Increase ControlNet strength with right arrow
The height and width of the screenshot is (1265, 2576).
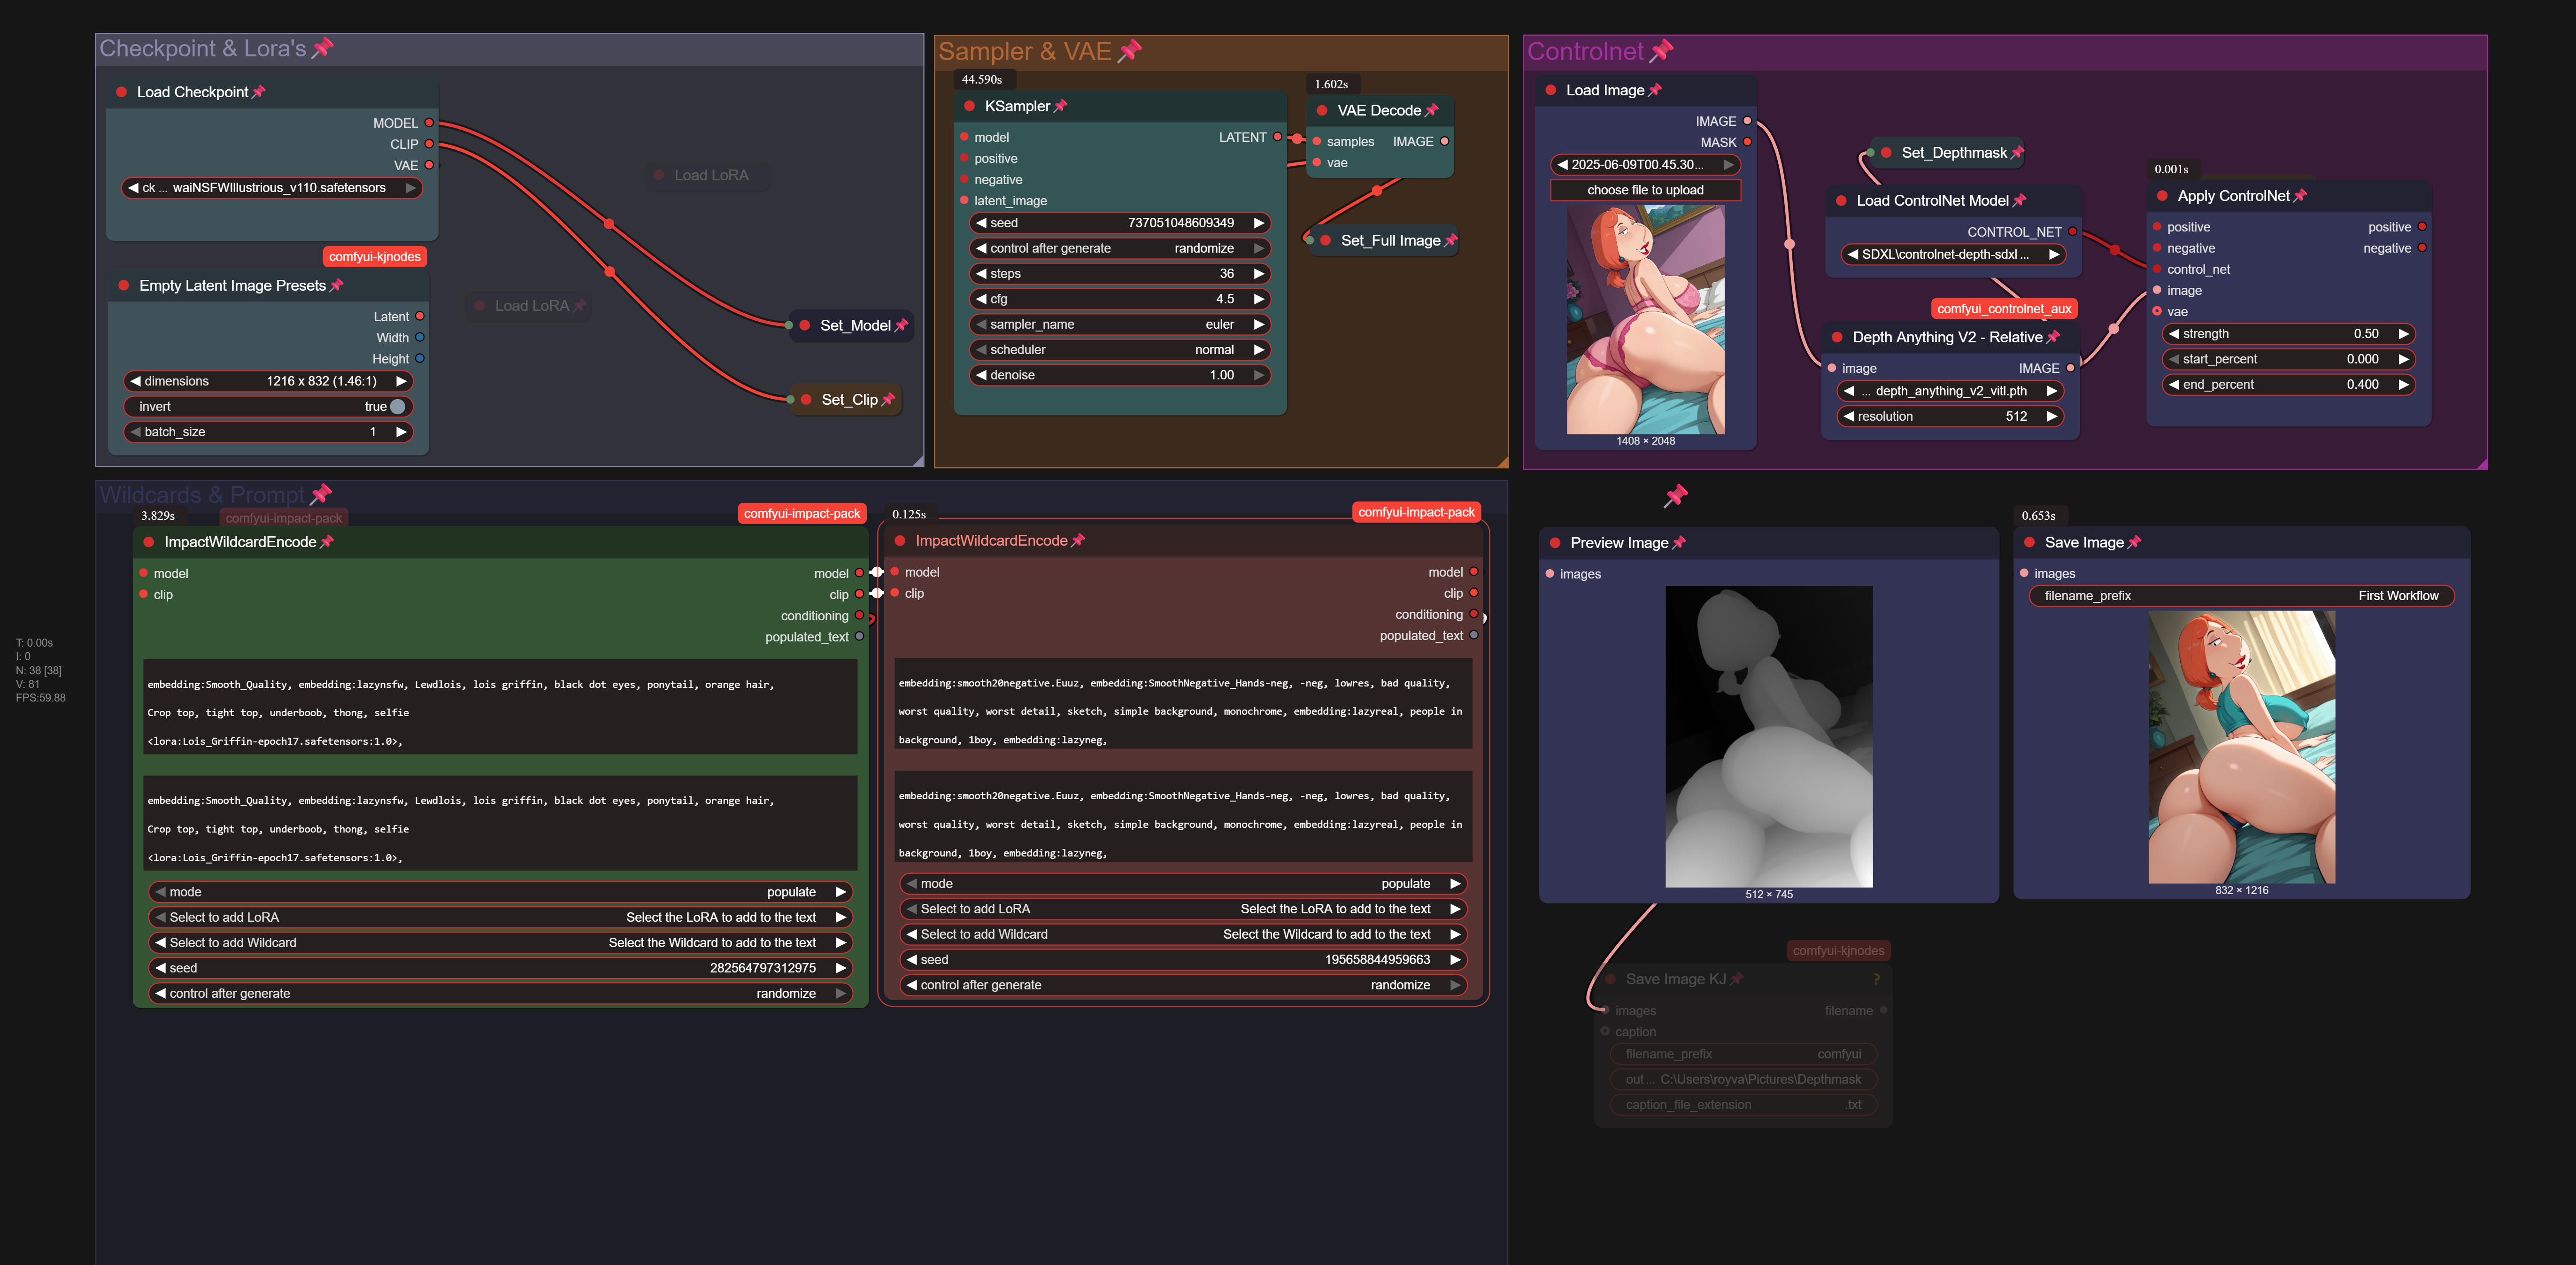[x=2403, y=334]
